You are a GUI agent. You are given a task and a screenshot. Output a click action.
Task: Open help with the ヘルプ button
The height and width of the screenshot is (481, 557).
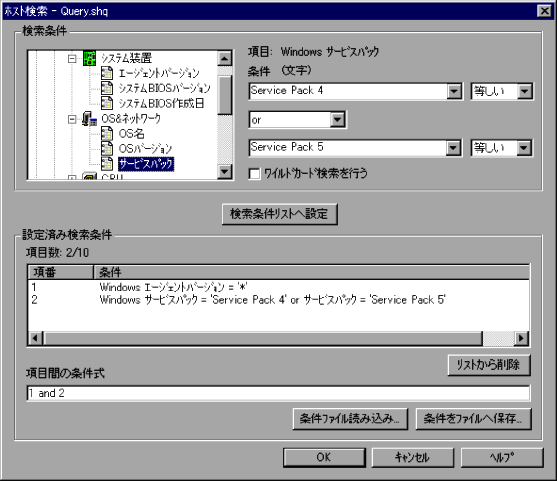point(502,457)
